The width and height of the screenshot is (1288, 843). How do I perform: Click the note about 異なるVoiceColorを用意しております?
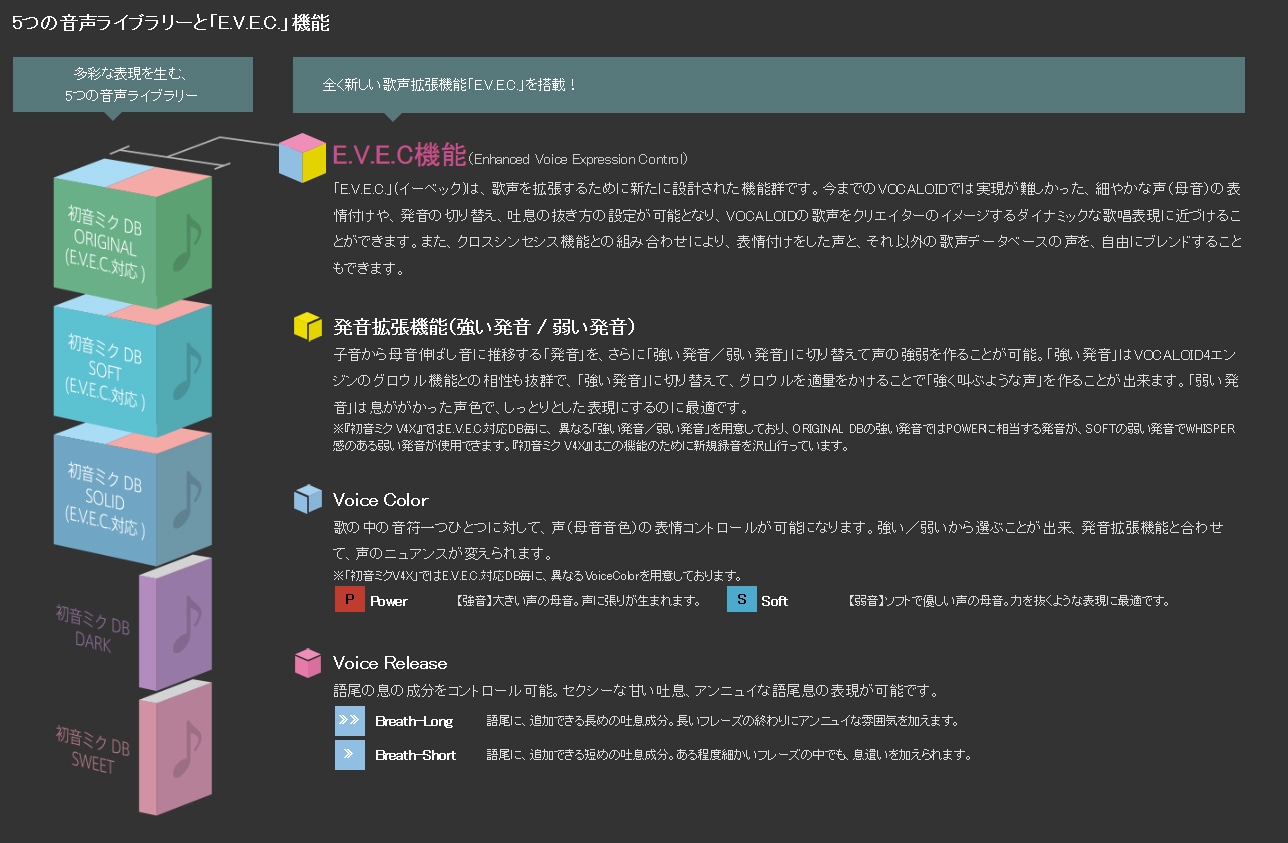point(538,575)
